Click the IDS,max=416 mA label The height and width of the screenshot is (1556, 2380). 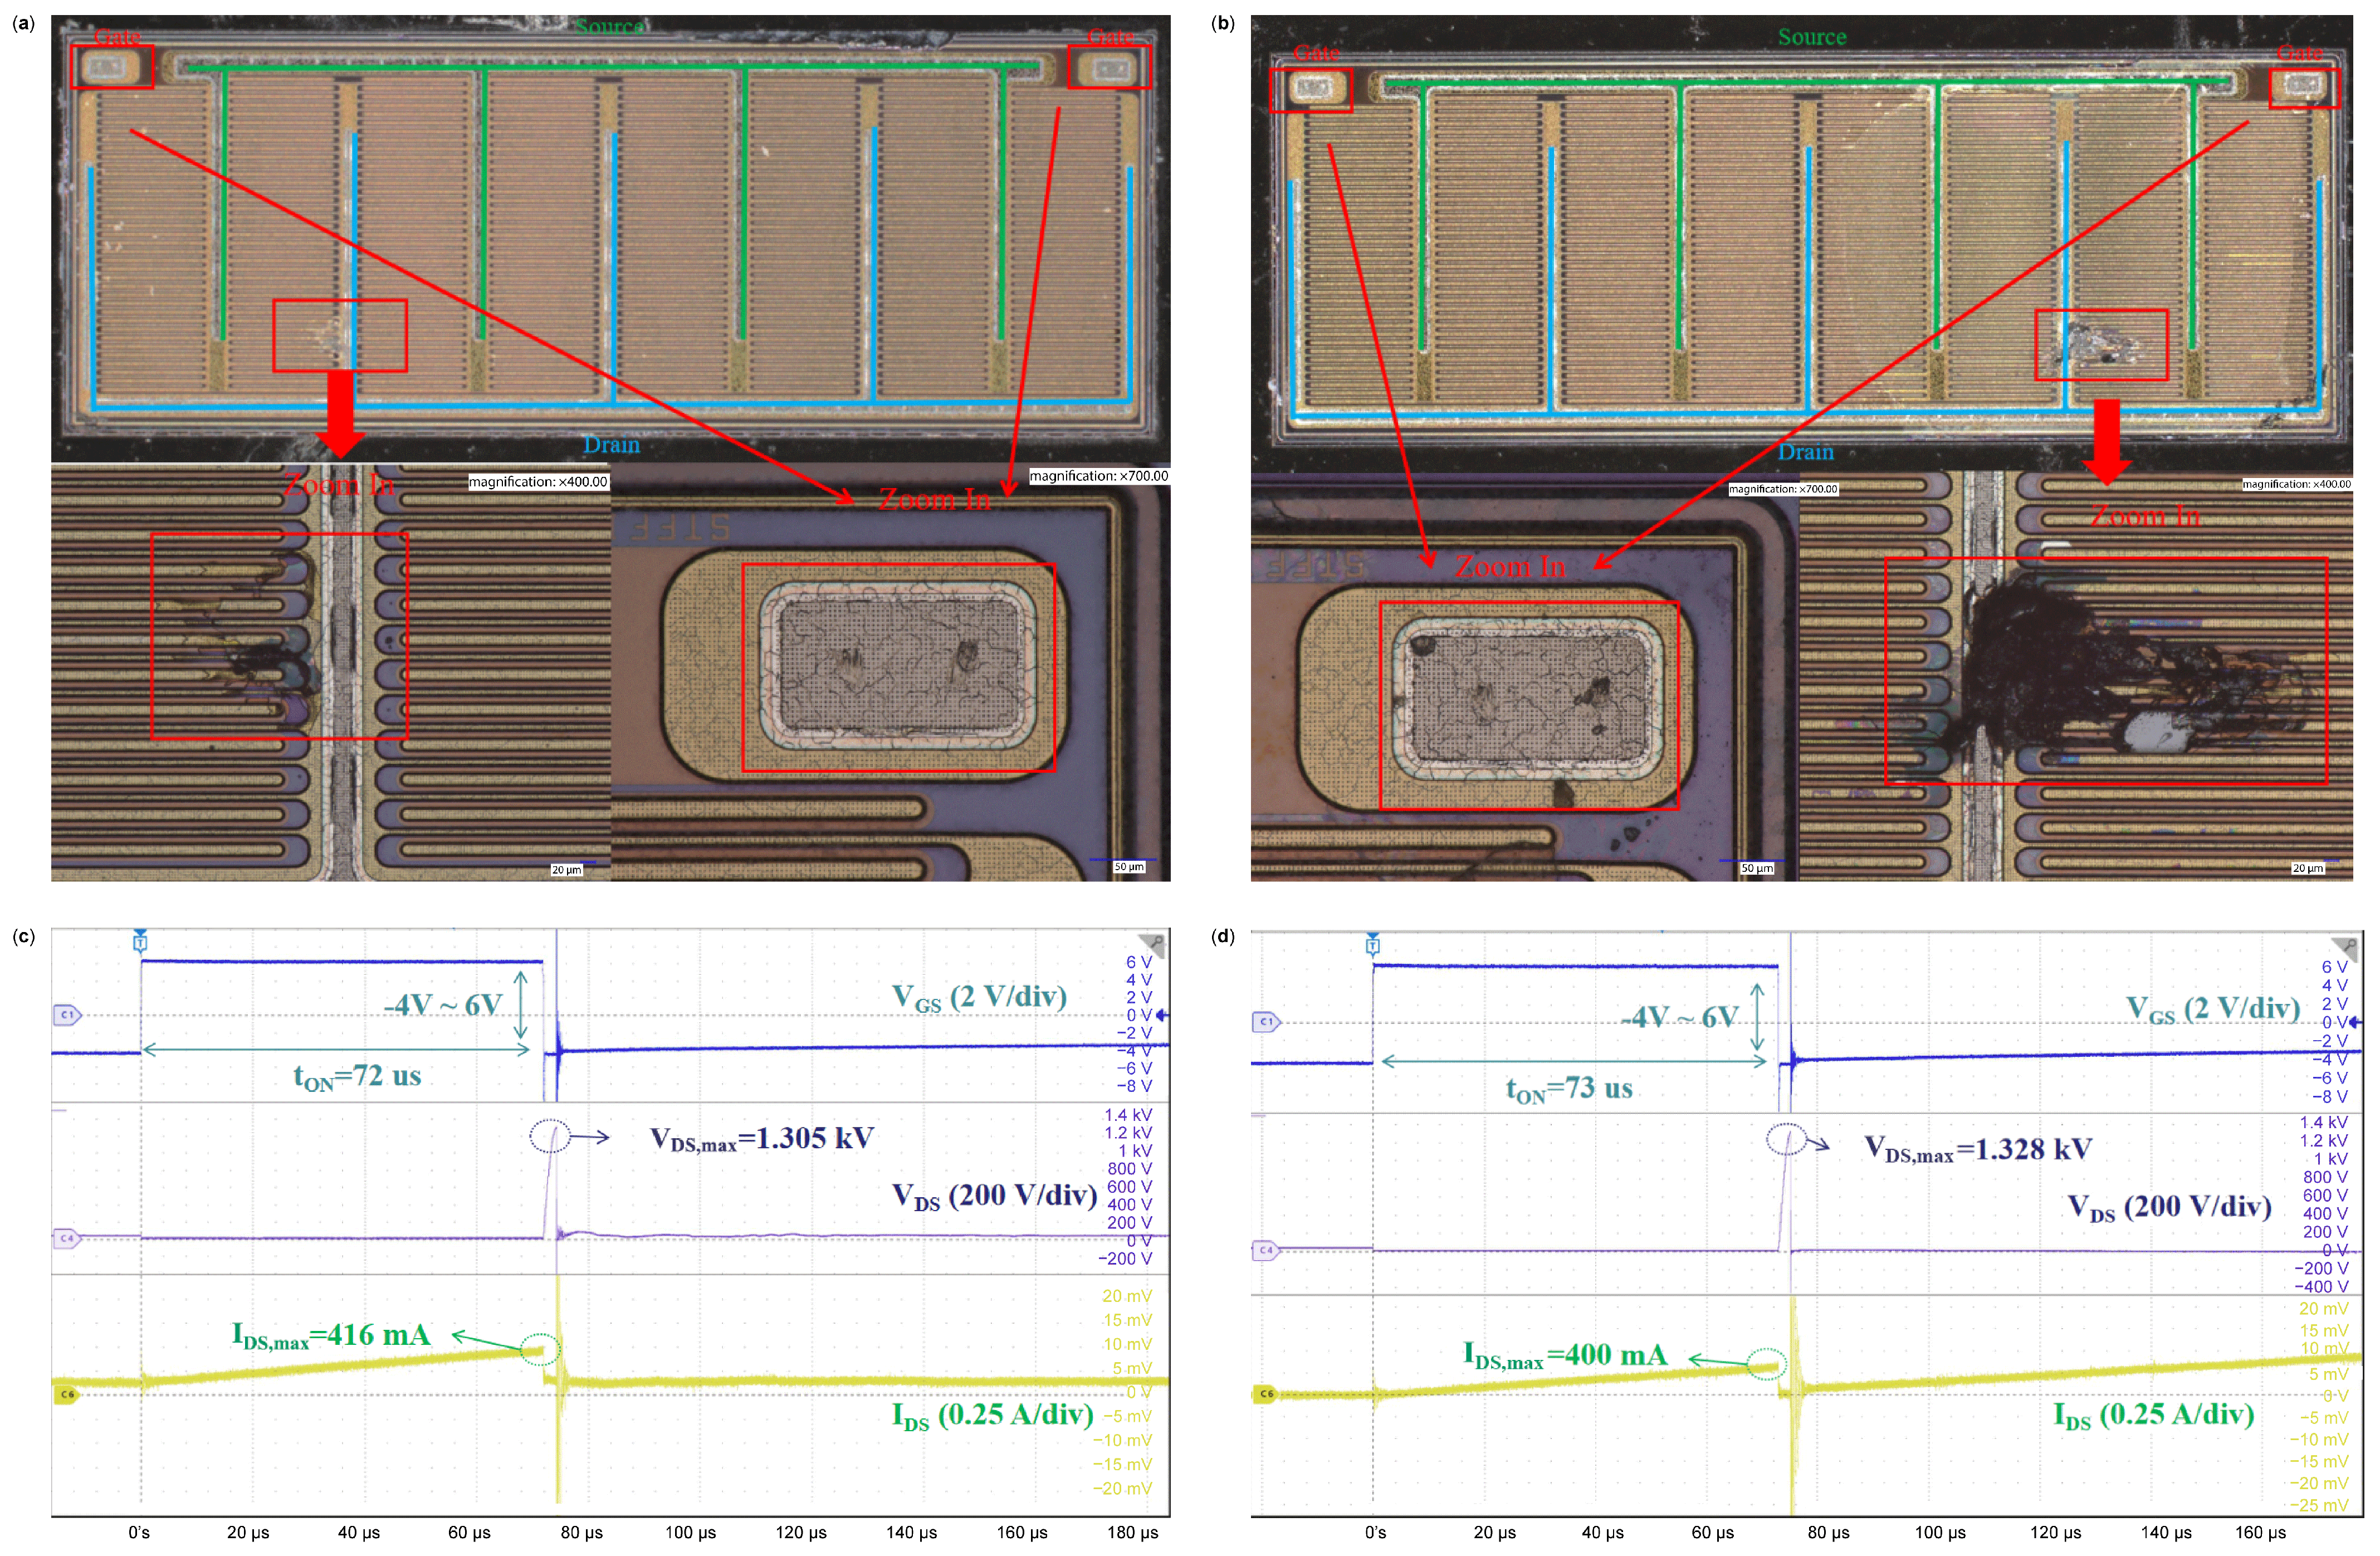tap(331, 1336)
